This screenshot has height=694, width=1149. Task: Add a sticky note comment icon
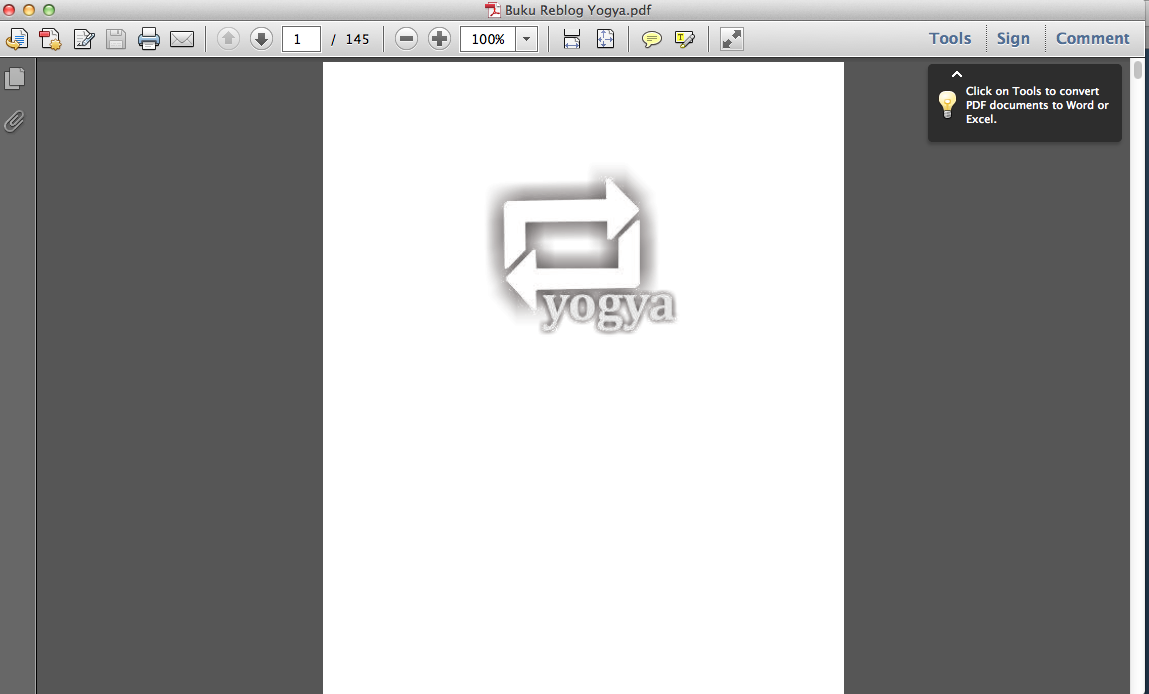pyautogui.click(x=651, y=39)
